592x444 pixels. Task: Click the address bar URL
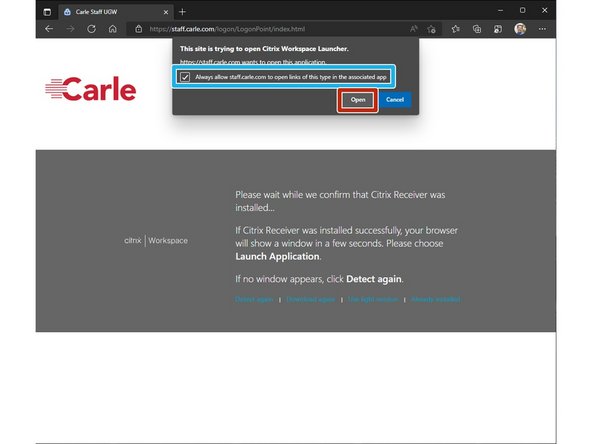coord(227,29)
